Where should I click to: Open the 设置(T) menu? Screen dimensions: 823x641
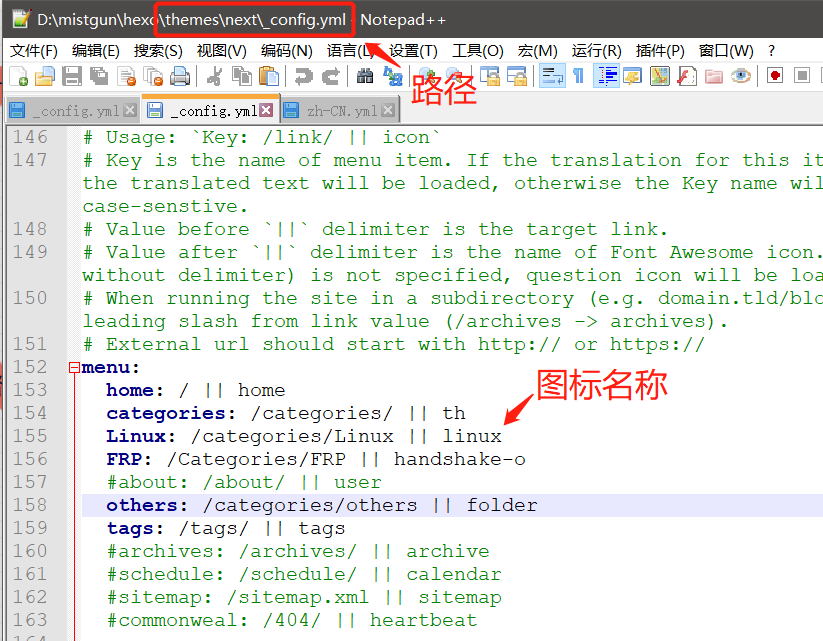pyautogui.click(x=414, y=51)
